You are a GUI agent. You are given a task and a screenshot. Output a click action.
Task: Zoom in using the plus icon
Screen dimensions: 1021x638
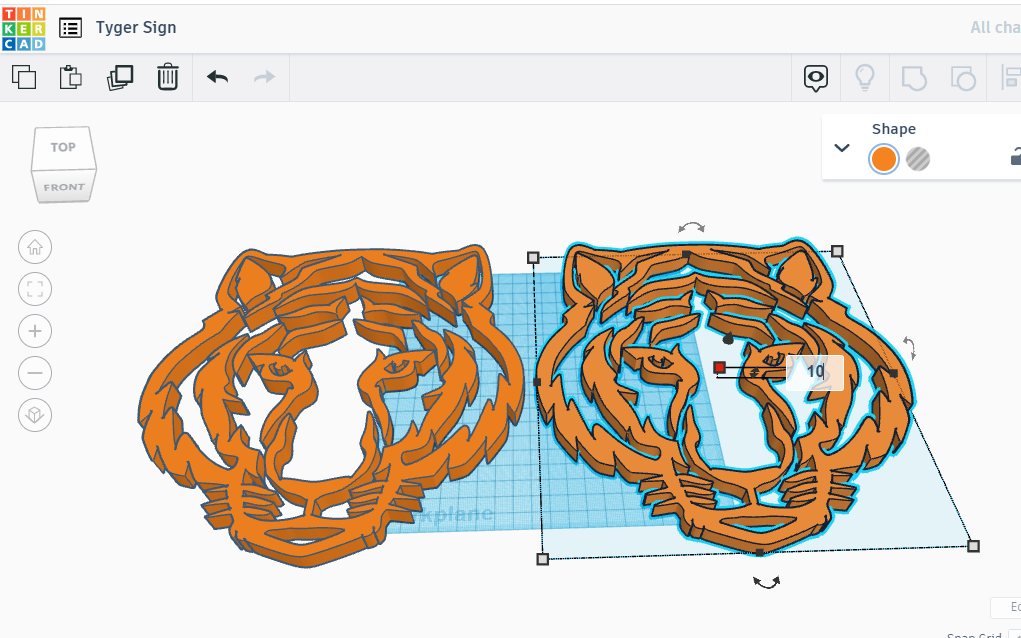35,331
